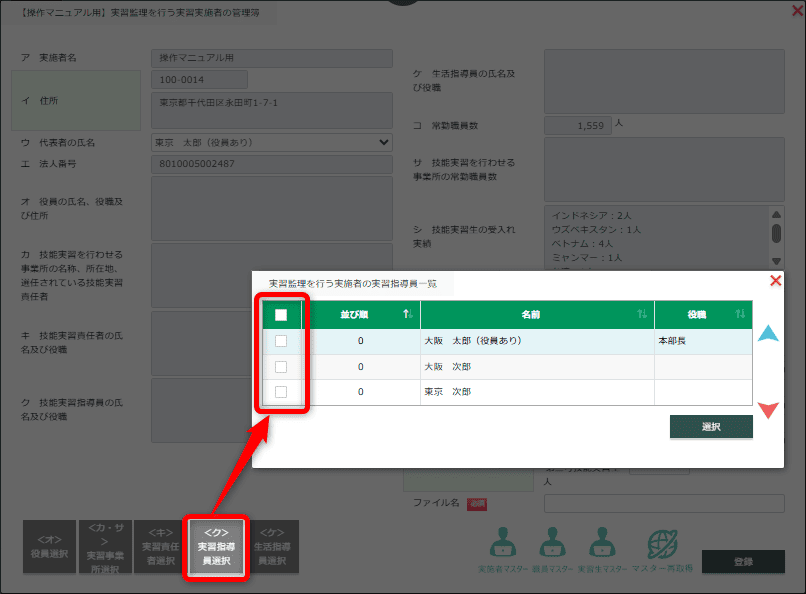Screen dimensions: 806x594
Task: Tick checkbox for 大阪 太郎（役員あり）row
Action: pos(281,341)
